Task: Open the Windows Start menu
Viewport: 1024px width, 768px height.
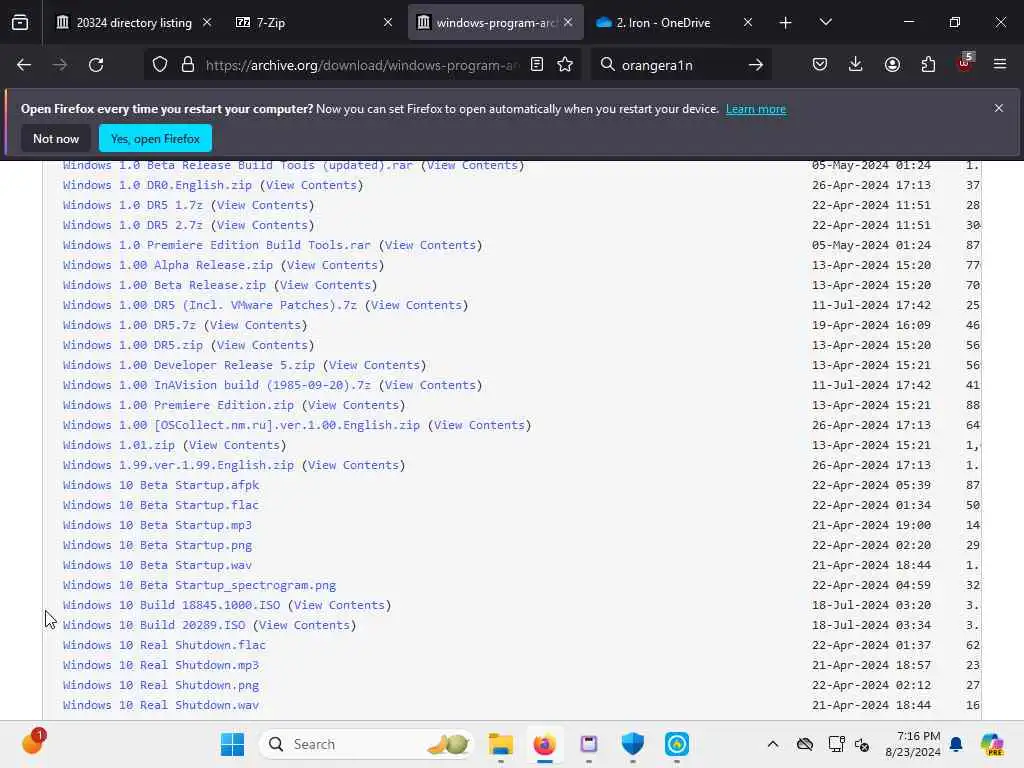Action: tap(232, 744)
